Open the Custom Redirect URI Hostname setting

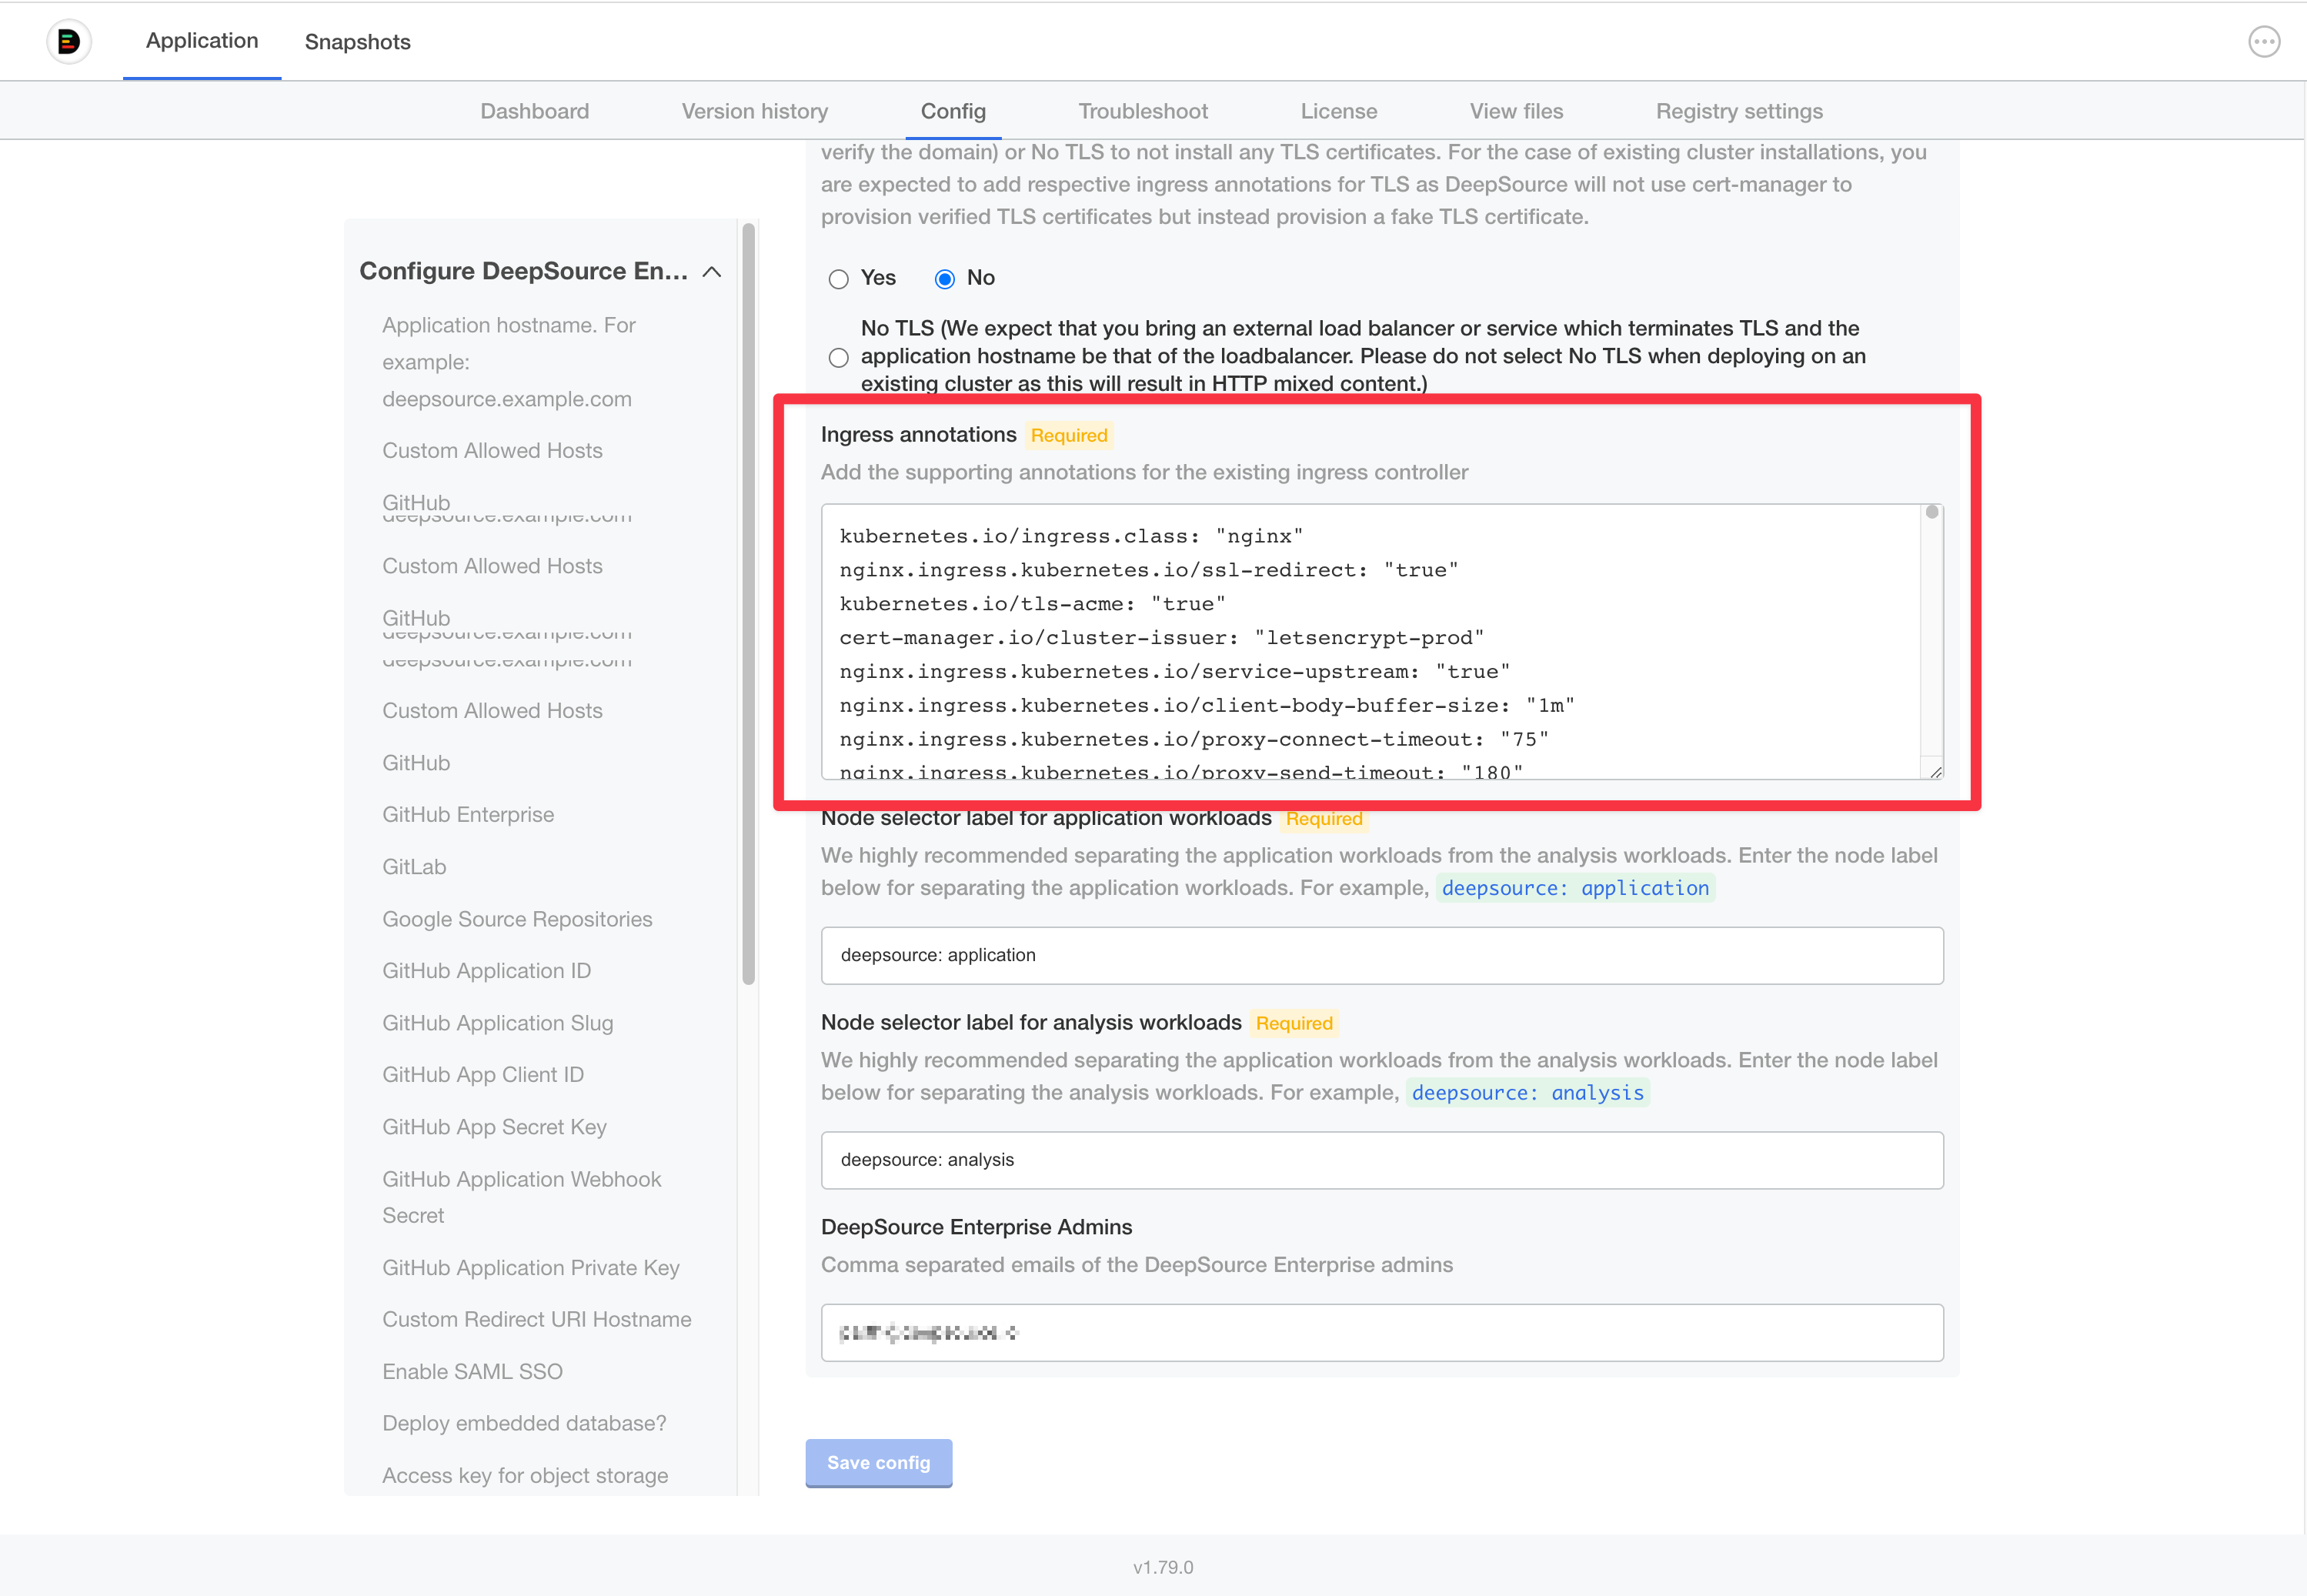(536, 1319)
